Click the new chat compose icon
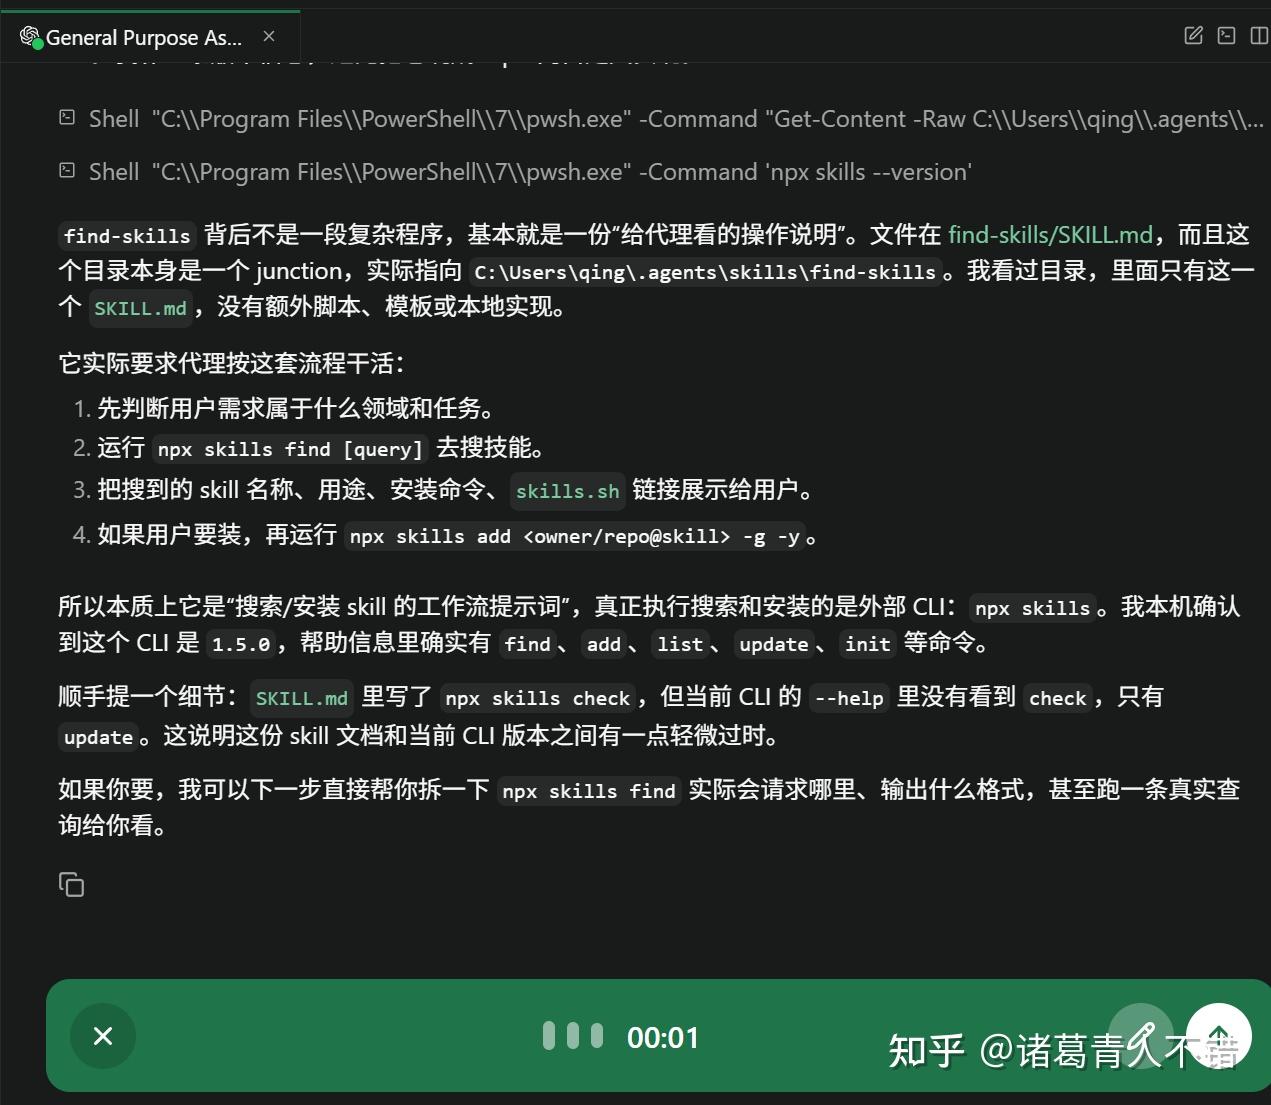This screenshot has height=1105, width=1271. pos(1193,36)
